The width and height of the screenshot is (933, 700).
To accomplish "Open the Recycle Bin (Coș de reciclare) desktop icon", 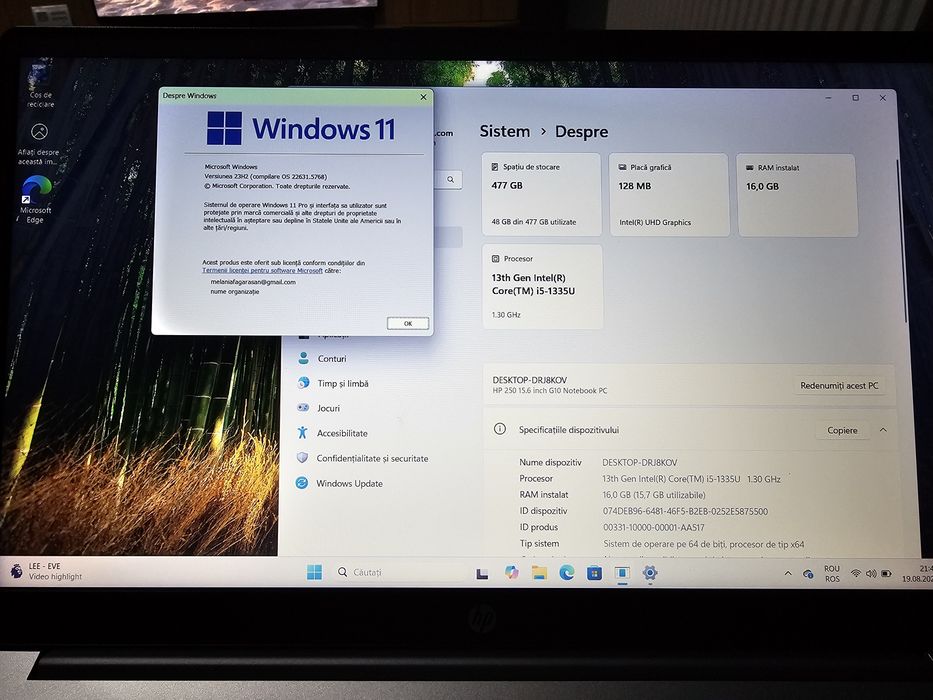I will [40, 83].
